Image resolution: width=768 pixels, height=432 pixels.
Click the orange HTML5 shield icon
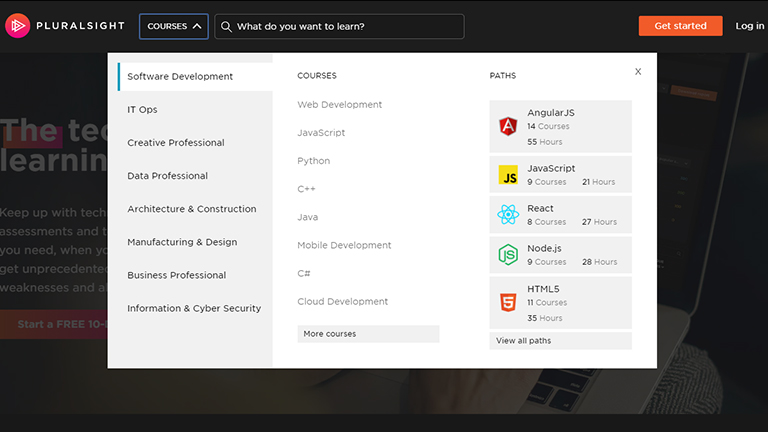click(x=508, y=302)
